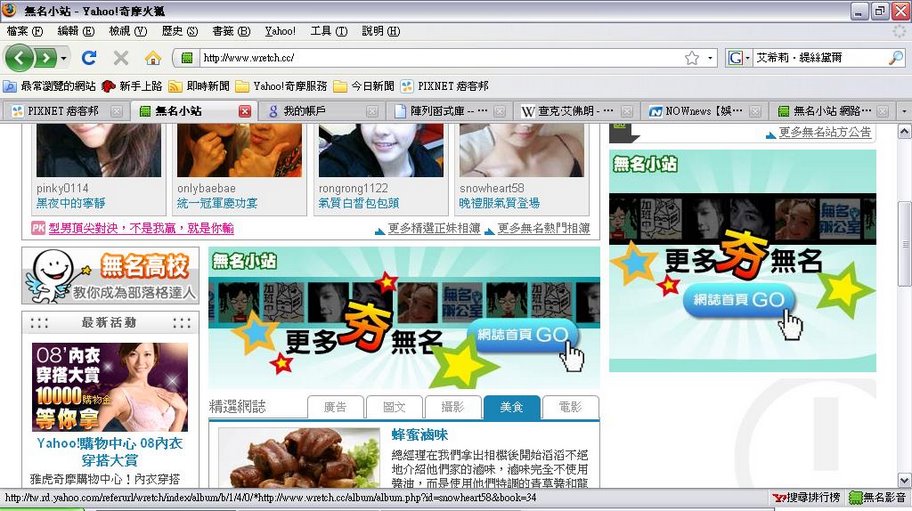Click the page's vertical scrollbar down arrow
The height and width of the screenshot is (511, 912).
pyautogui.click(x=904, y=480)
